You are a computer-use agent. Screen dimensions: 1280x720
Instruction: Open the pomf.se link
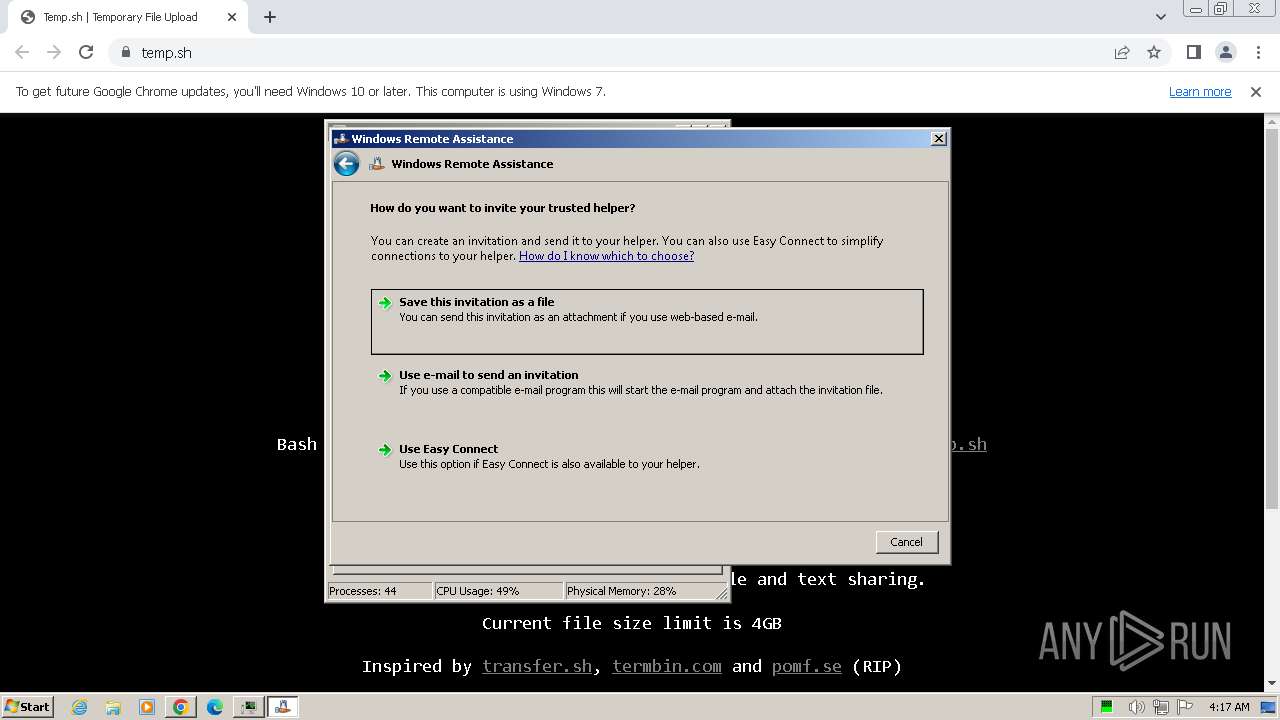(x=807, y=666)
